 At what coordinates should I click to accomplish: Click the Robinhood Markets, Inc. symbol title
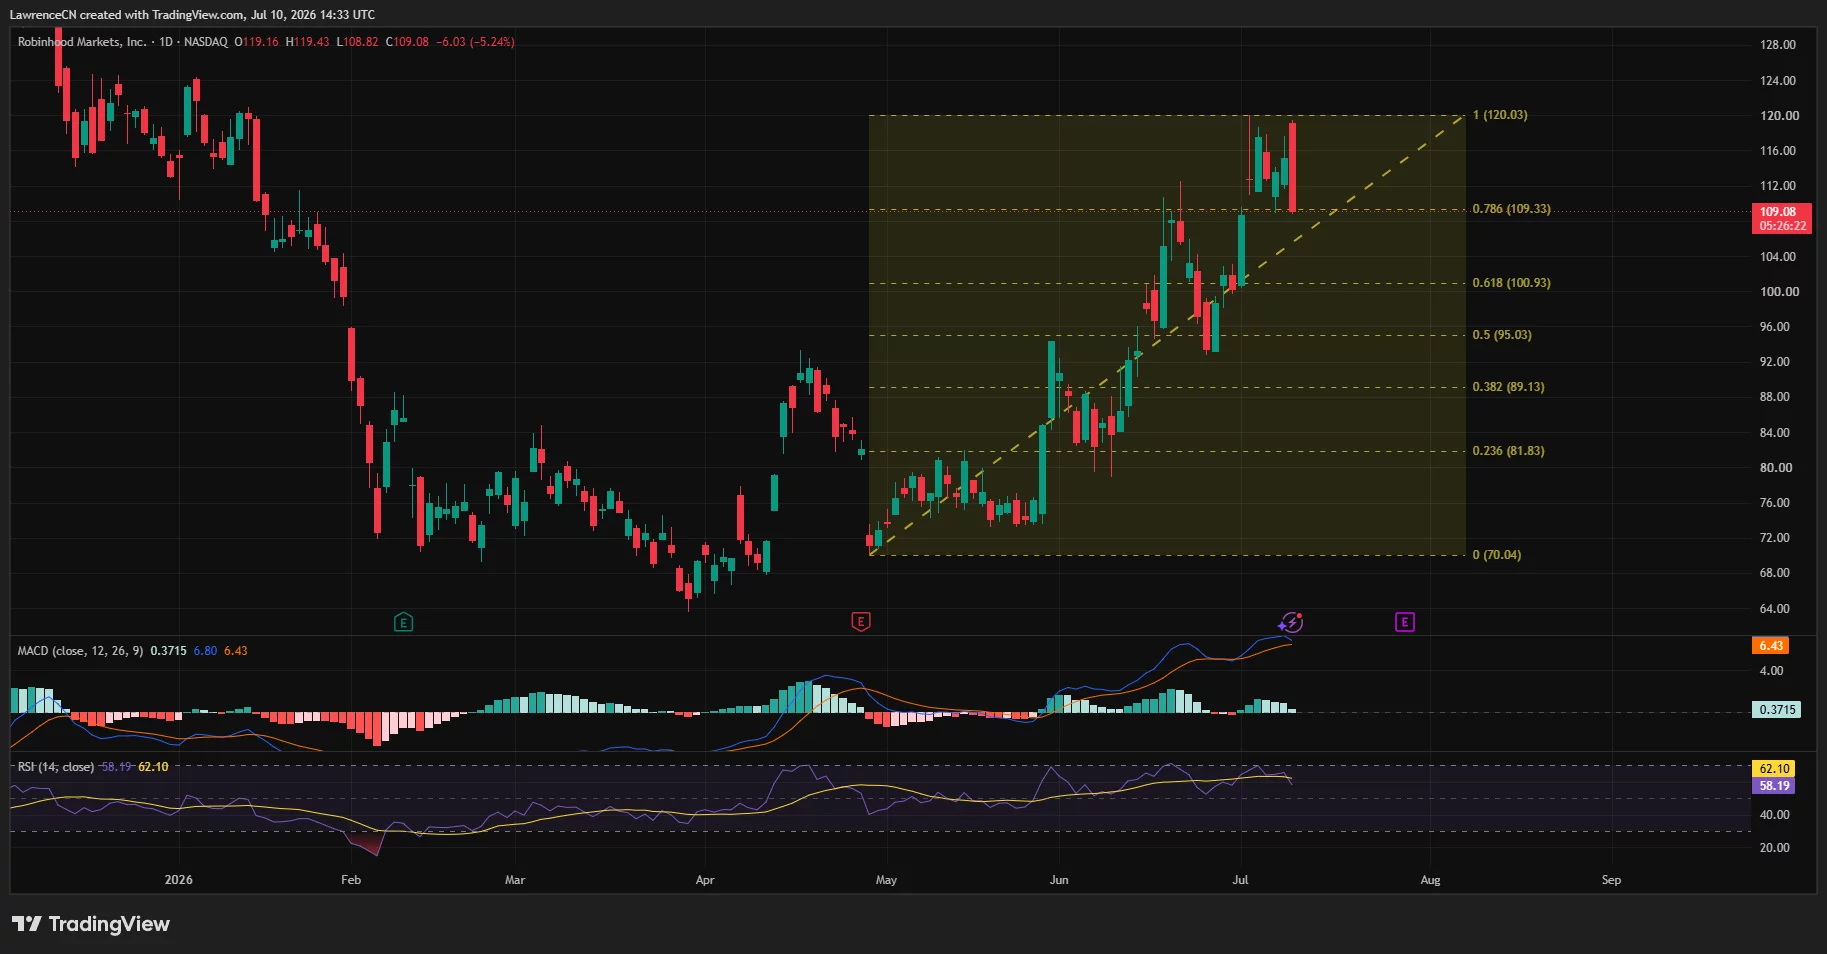coord(82,42)
